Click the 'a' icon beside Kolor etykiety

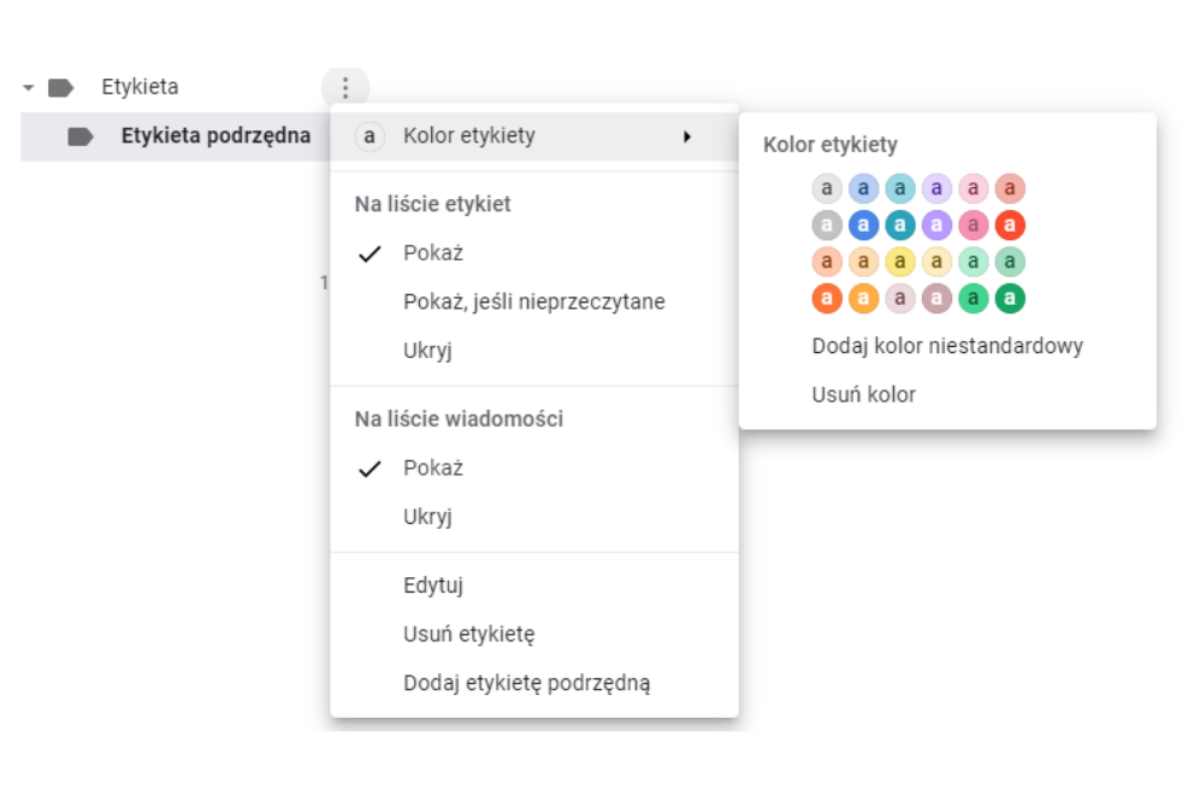[x=370, y=136]
